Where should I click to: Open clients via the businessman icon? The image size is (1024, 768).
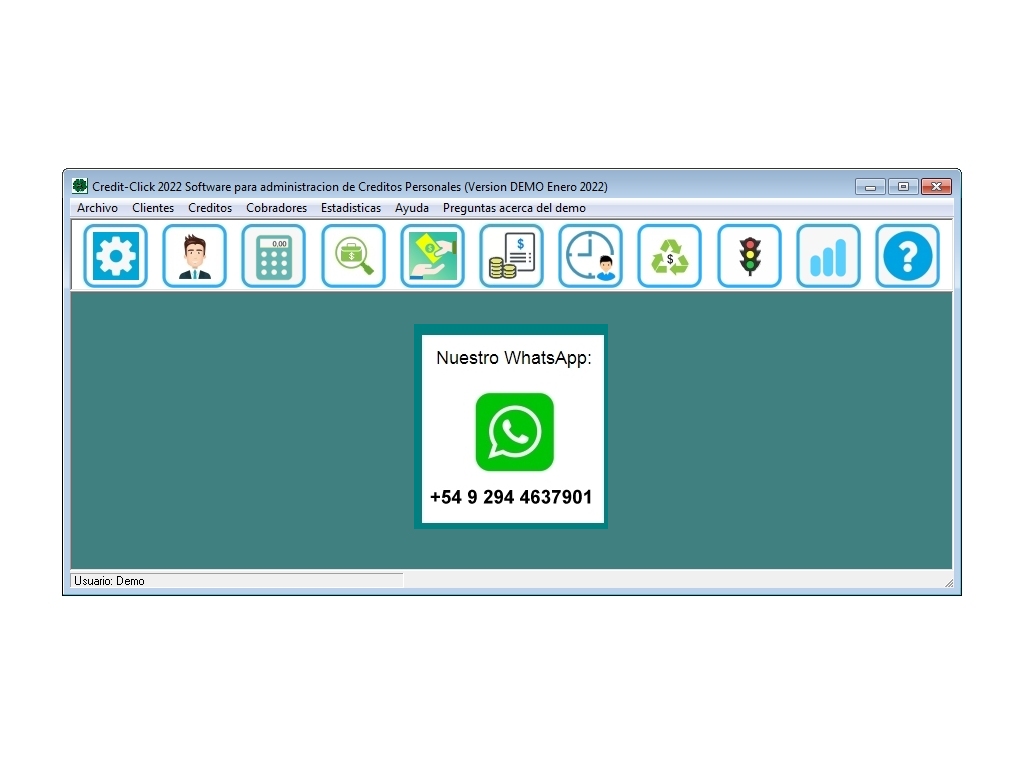[194, 256]
